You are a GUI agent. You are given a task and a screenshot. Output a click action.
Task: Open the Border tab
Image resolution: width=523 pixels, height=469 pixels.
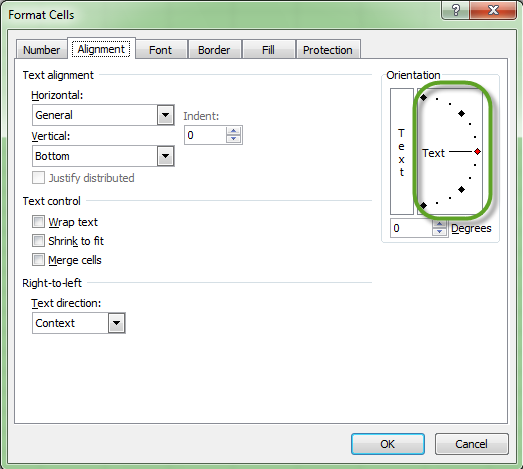tap(214, 50)
